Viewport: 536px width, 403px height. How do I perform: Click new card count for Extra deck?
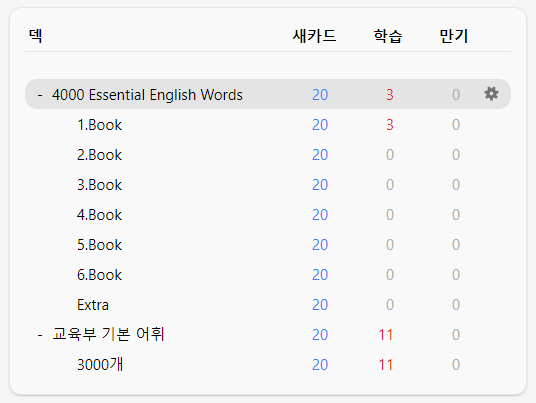(x=320, y=305)
